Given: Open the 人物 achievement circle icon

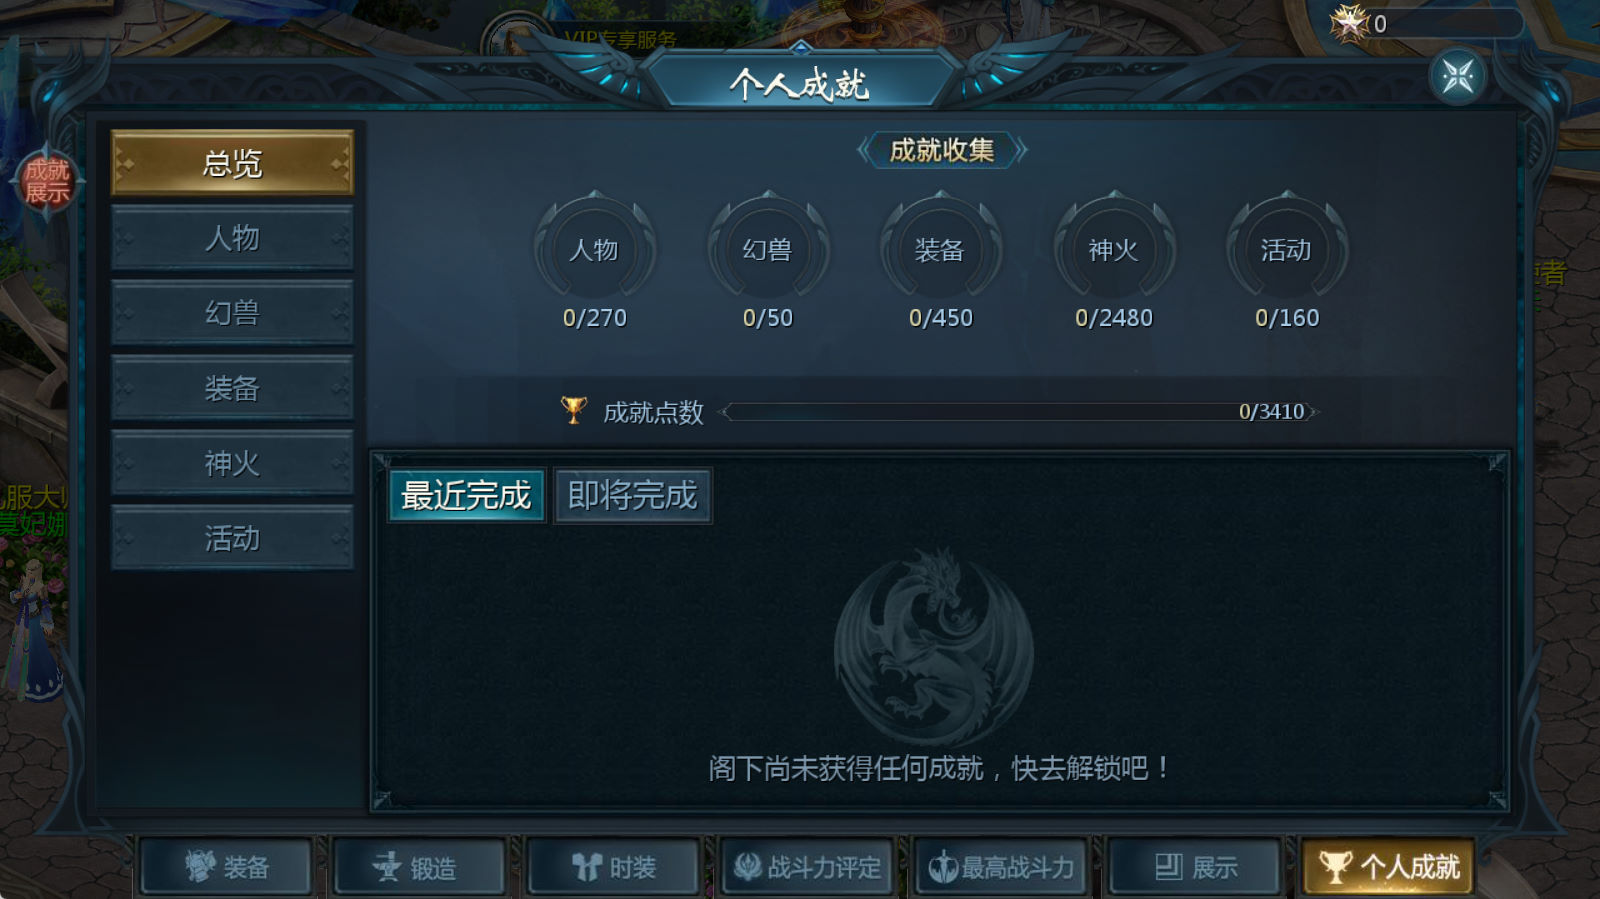Looking at the screenshot, I should tap(595, 249).
